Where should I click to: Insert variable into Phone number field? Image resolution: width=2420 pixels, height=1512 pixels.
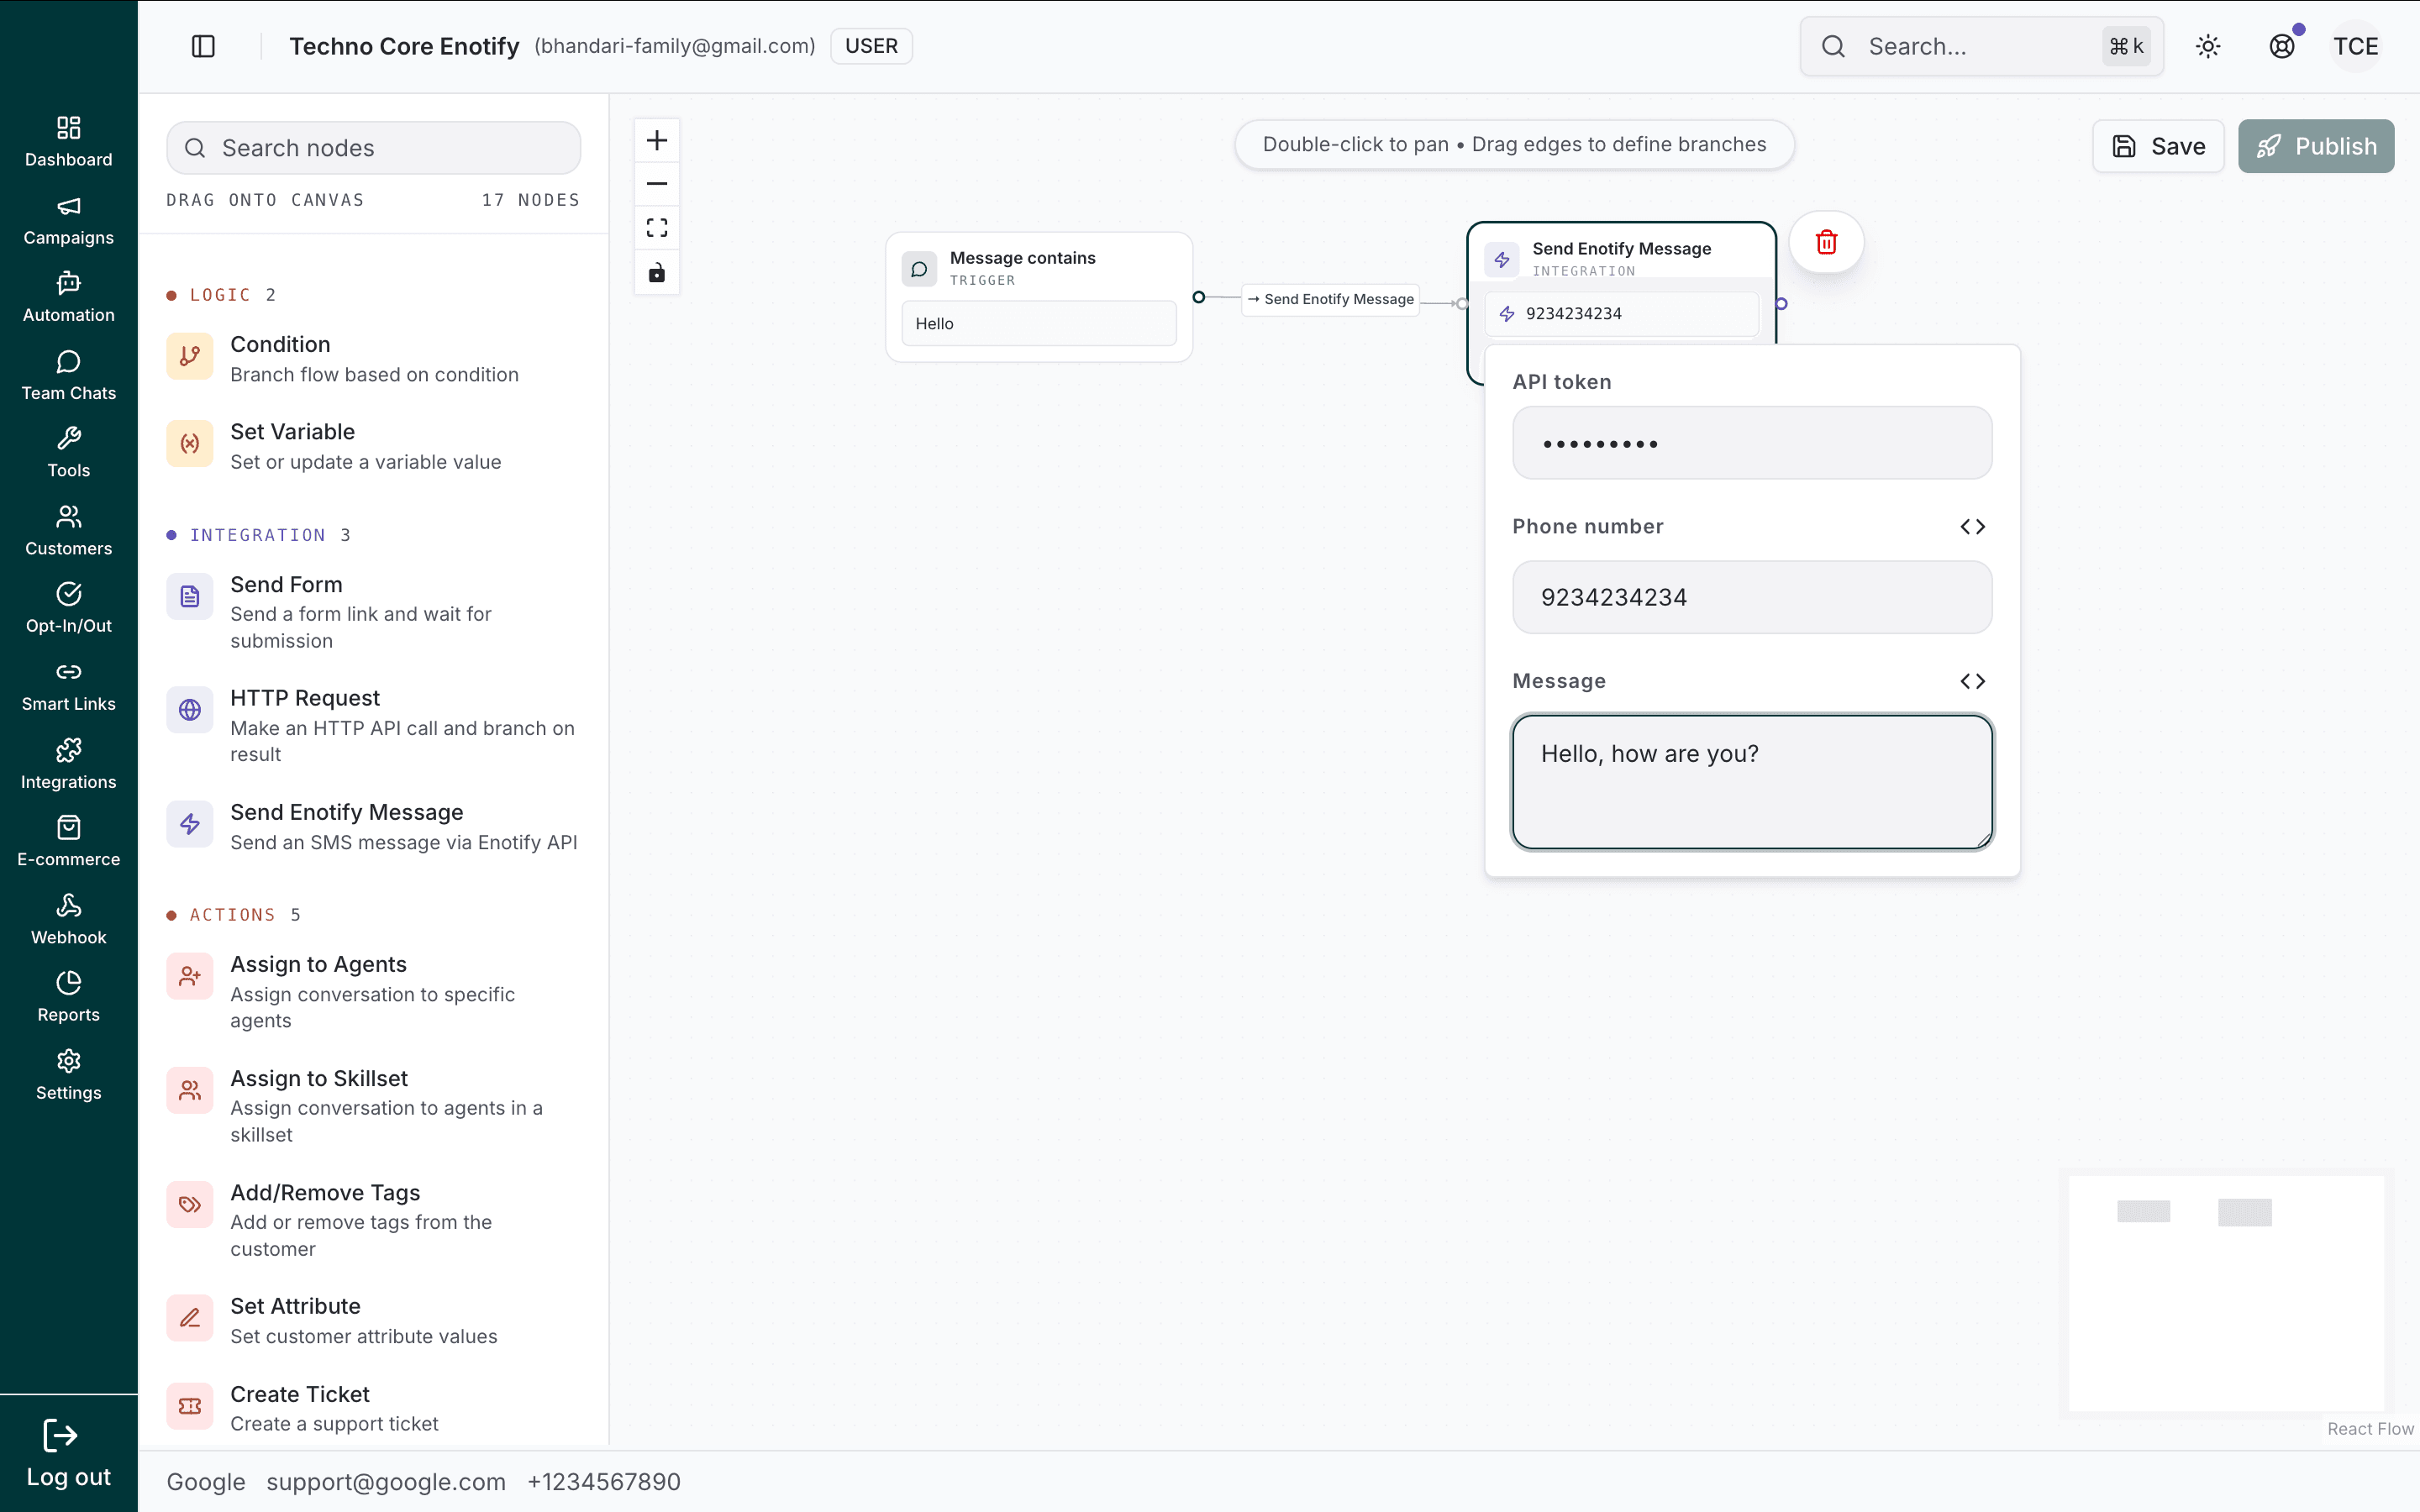click(1972, 527)
